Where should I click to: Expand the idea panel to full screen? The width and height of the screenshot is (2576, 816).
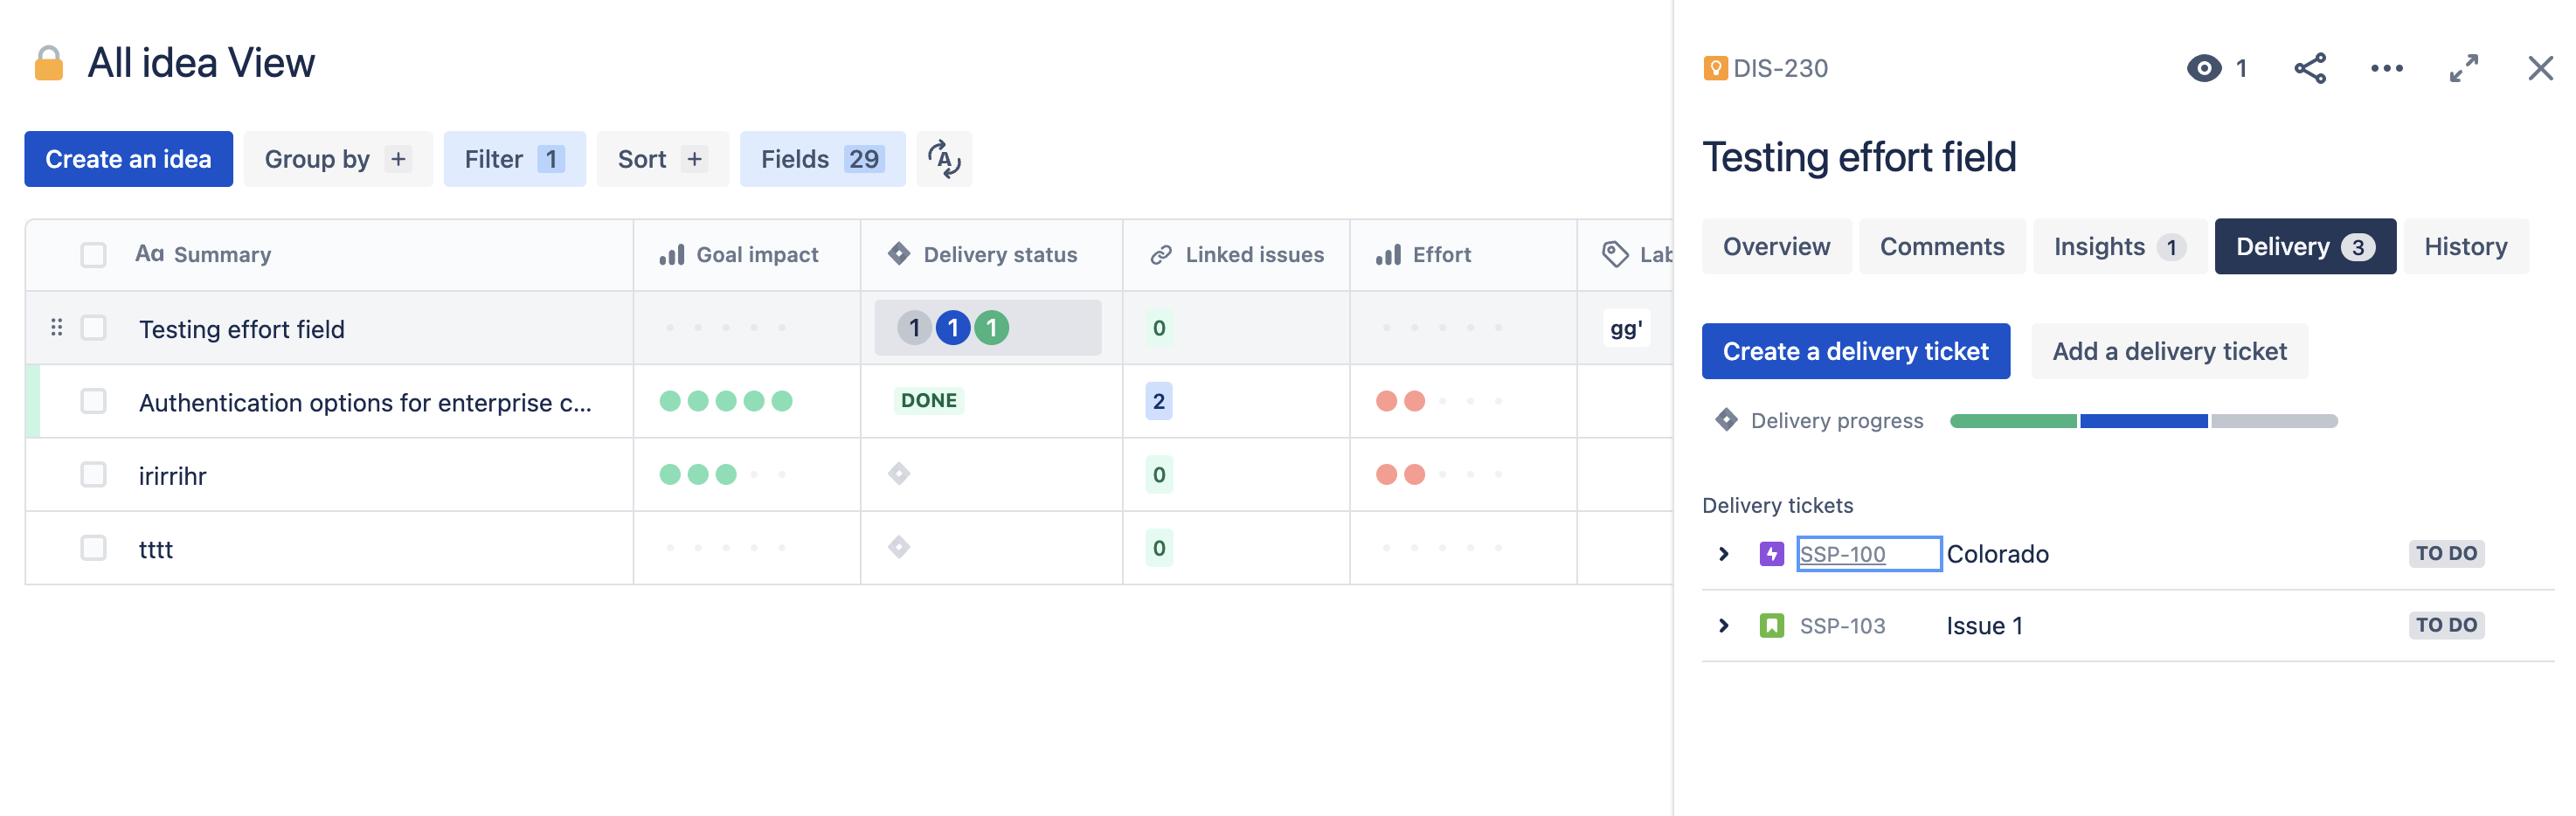(x=2464, y=68)
